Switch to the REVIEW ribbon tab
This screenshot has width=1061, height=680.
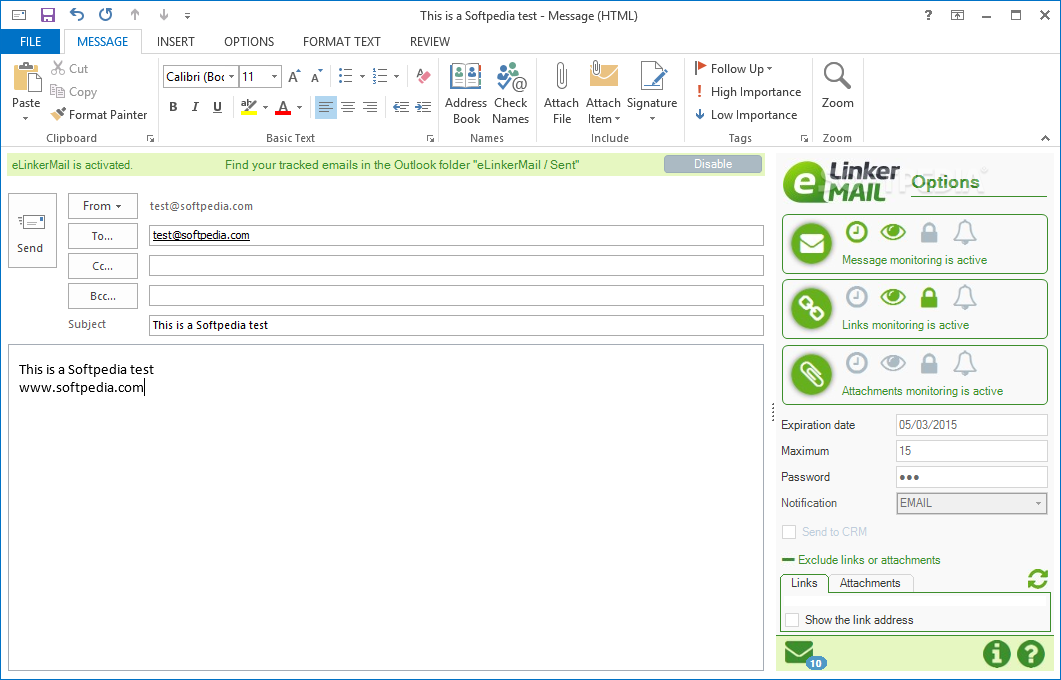click(x=430, y=41)
